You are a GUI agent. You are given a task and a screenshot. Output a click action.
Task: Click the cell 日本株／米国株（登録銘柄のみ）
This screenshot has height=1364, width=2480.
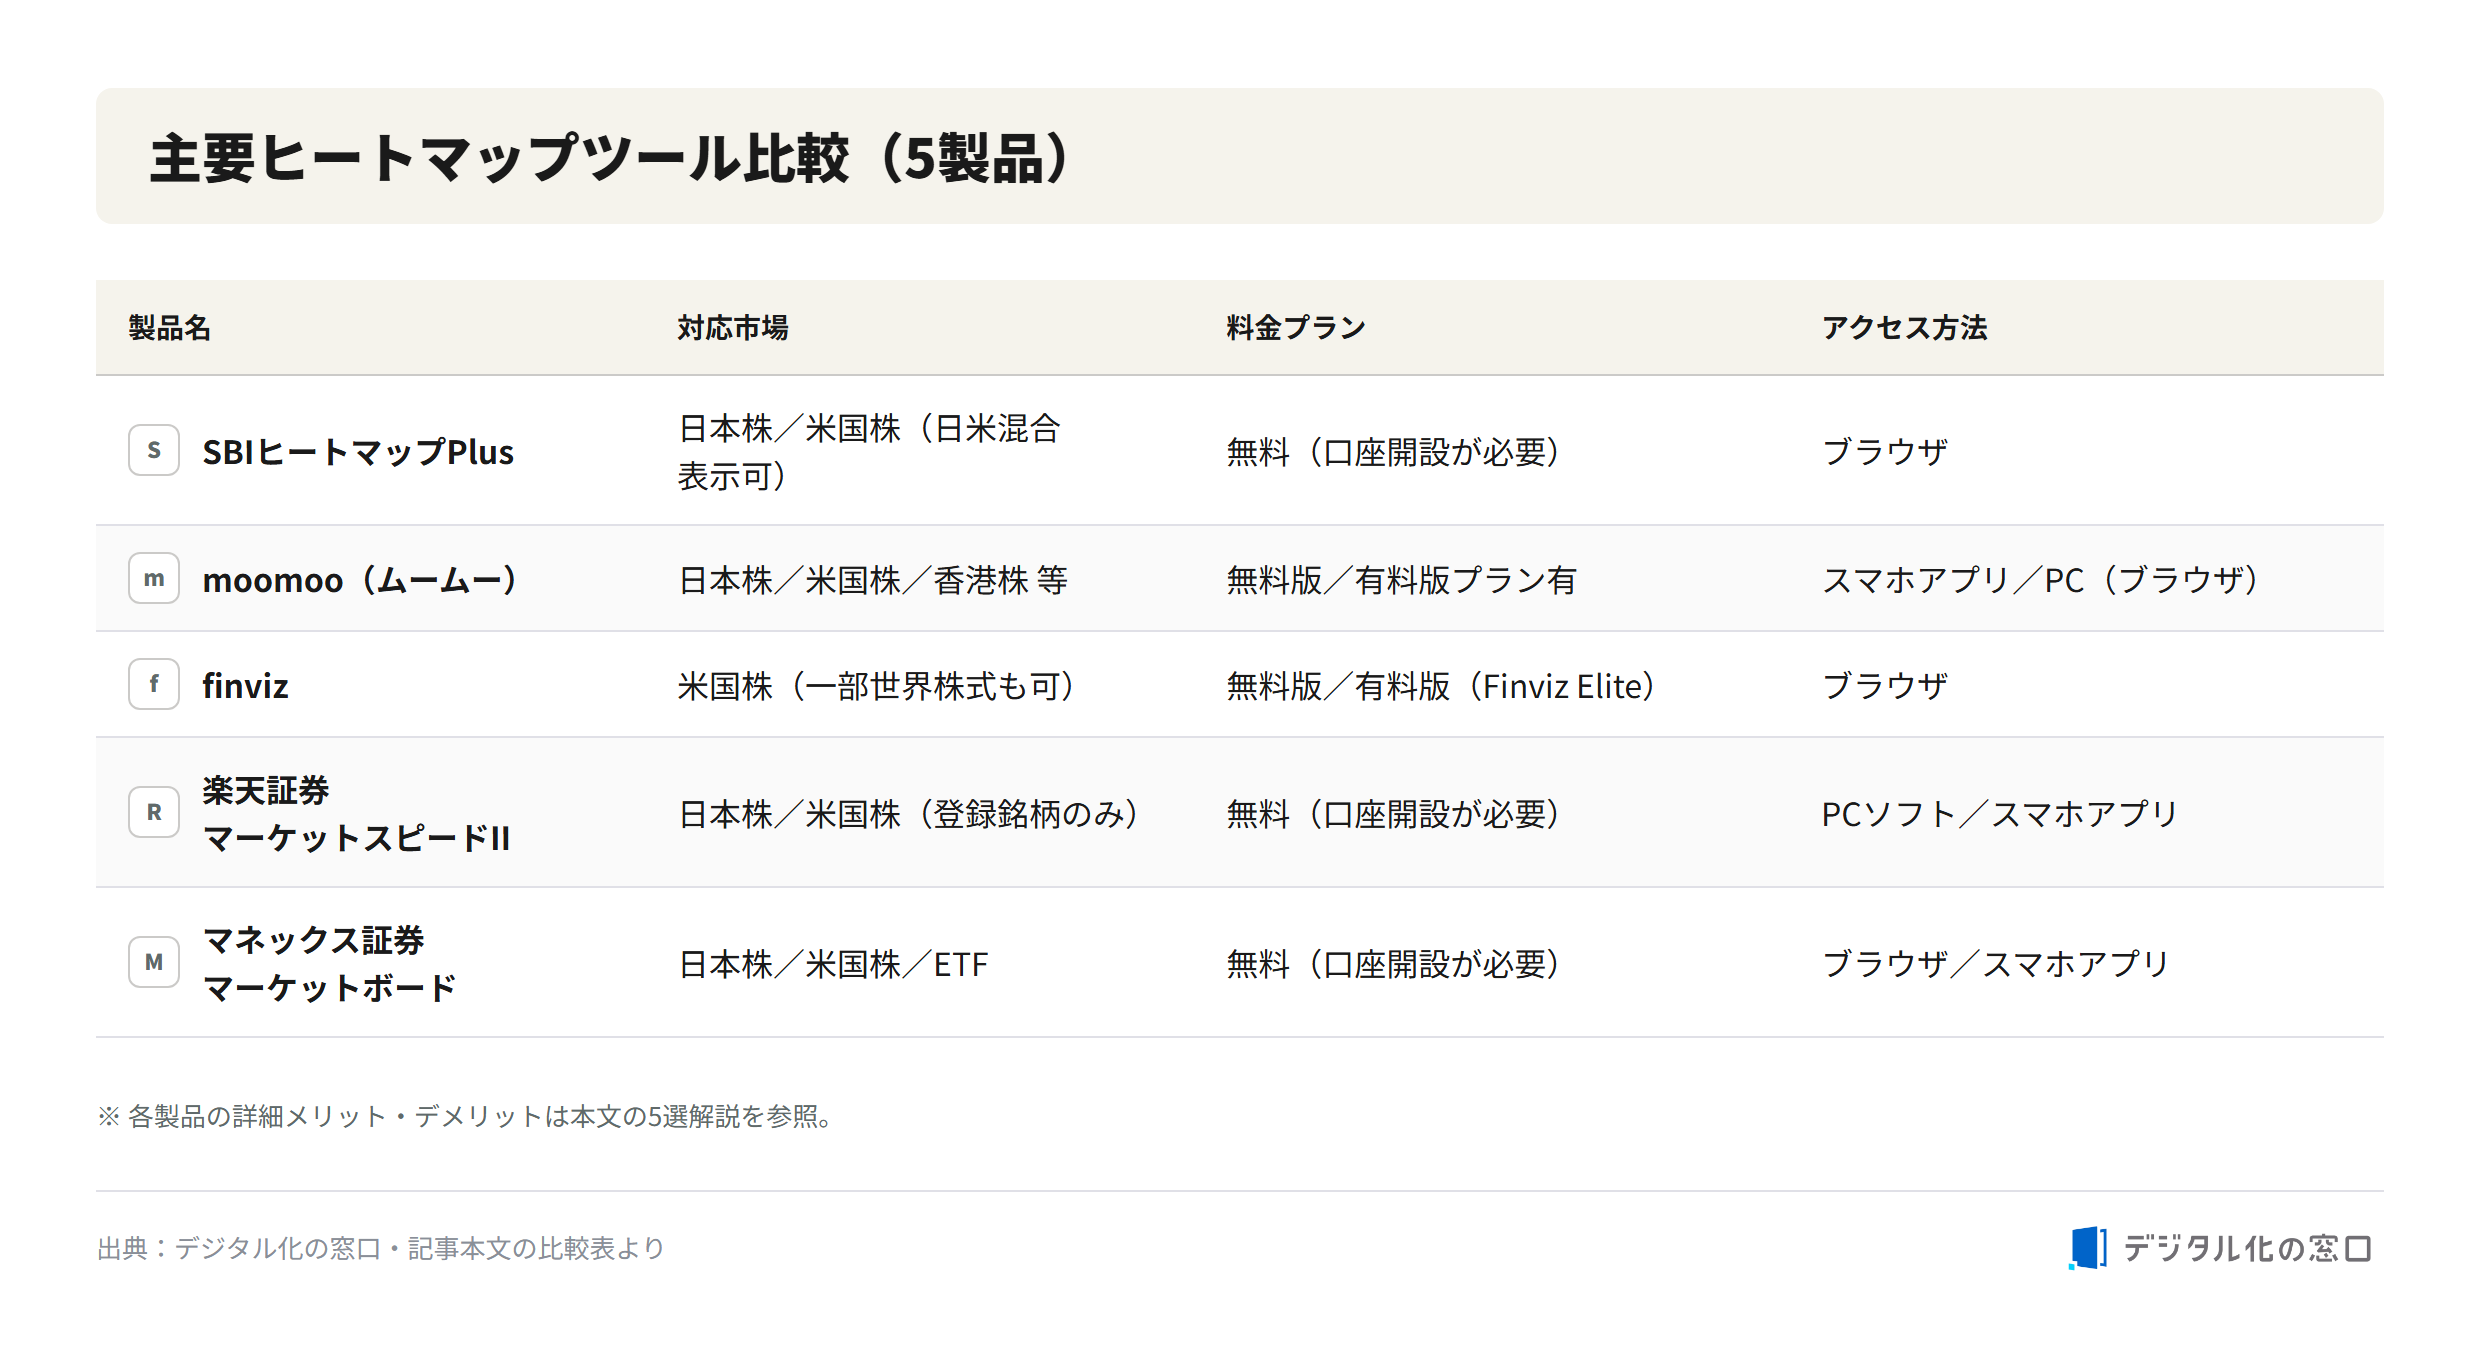[909, 814]
